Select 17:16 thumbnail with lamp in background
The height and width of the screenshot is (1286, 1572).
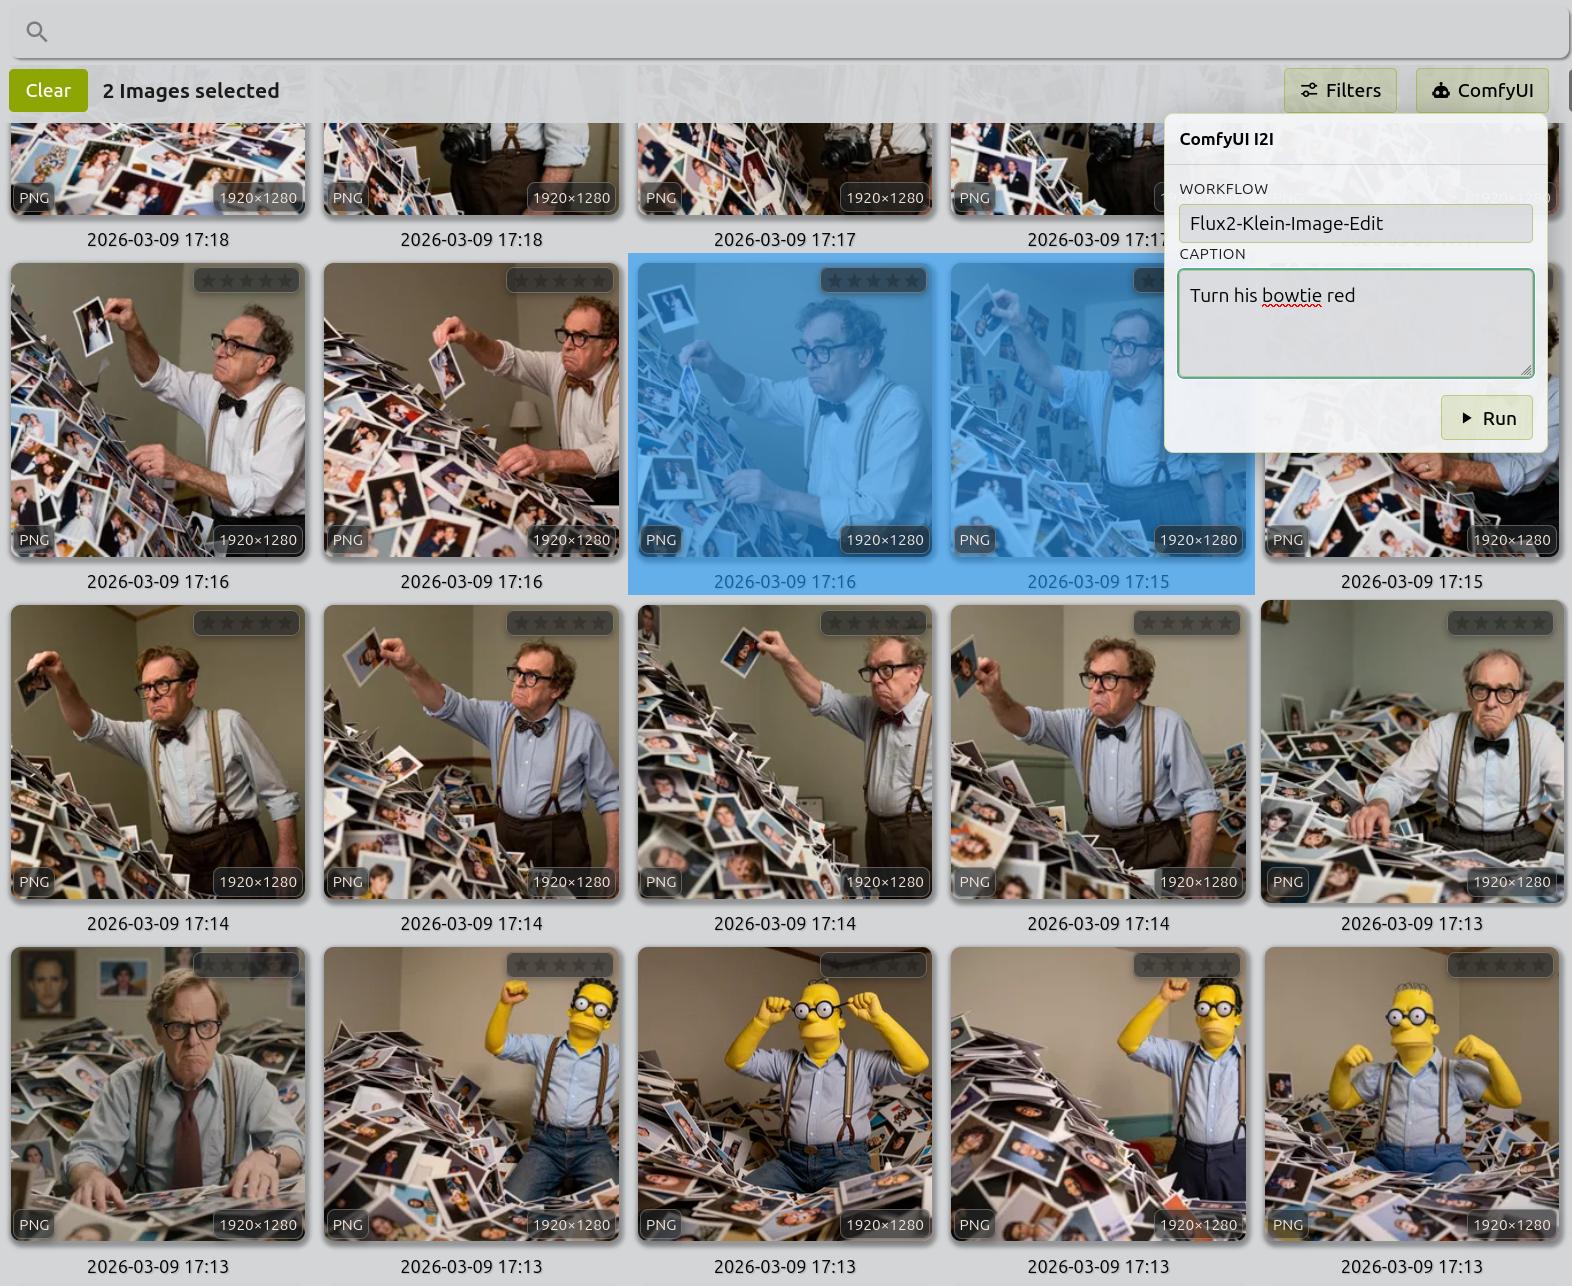click(x=471, y=410)
